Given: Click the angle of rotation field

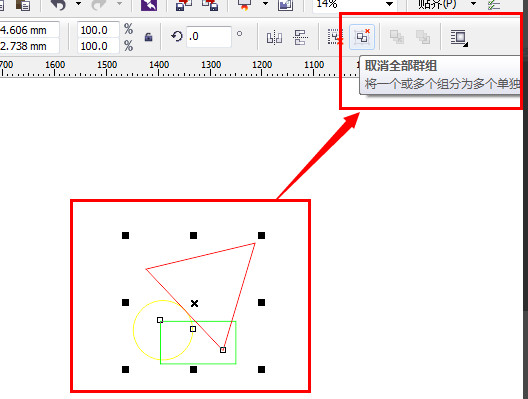Looking at the screenshot, I should click(x=208, y=36).
